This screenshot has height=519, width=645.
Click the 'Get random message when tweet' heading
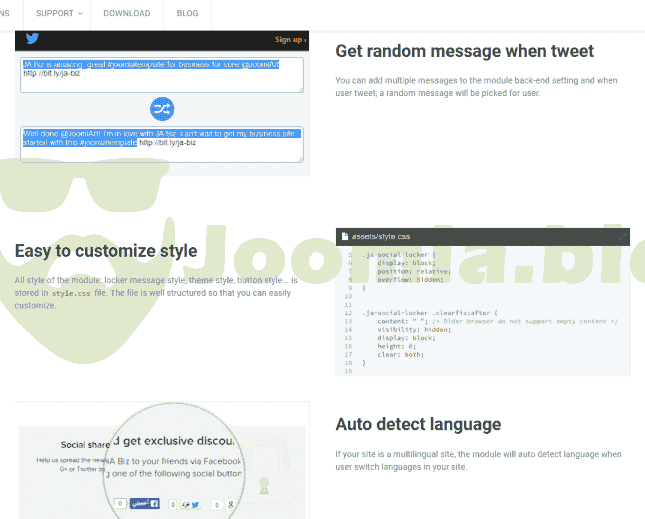(464, 50)
